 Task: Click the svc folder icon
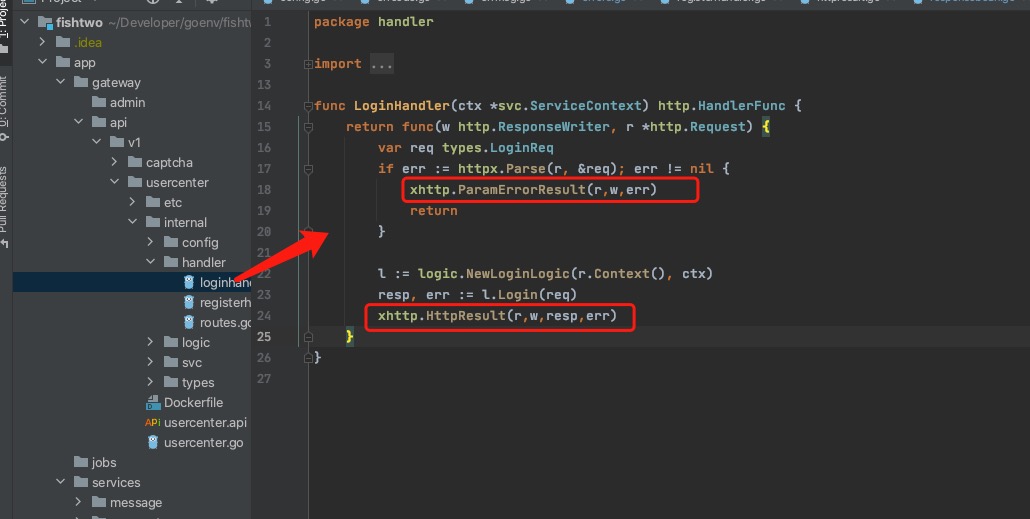(x=171, y=362)
